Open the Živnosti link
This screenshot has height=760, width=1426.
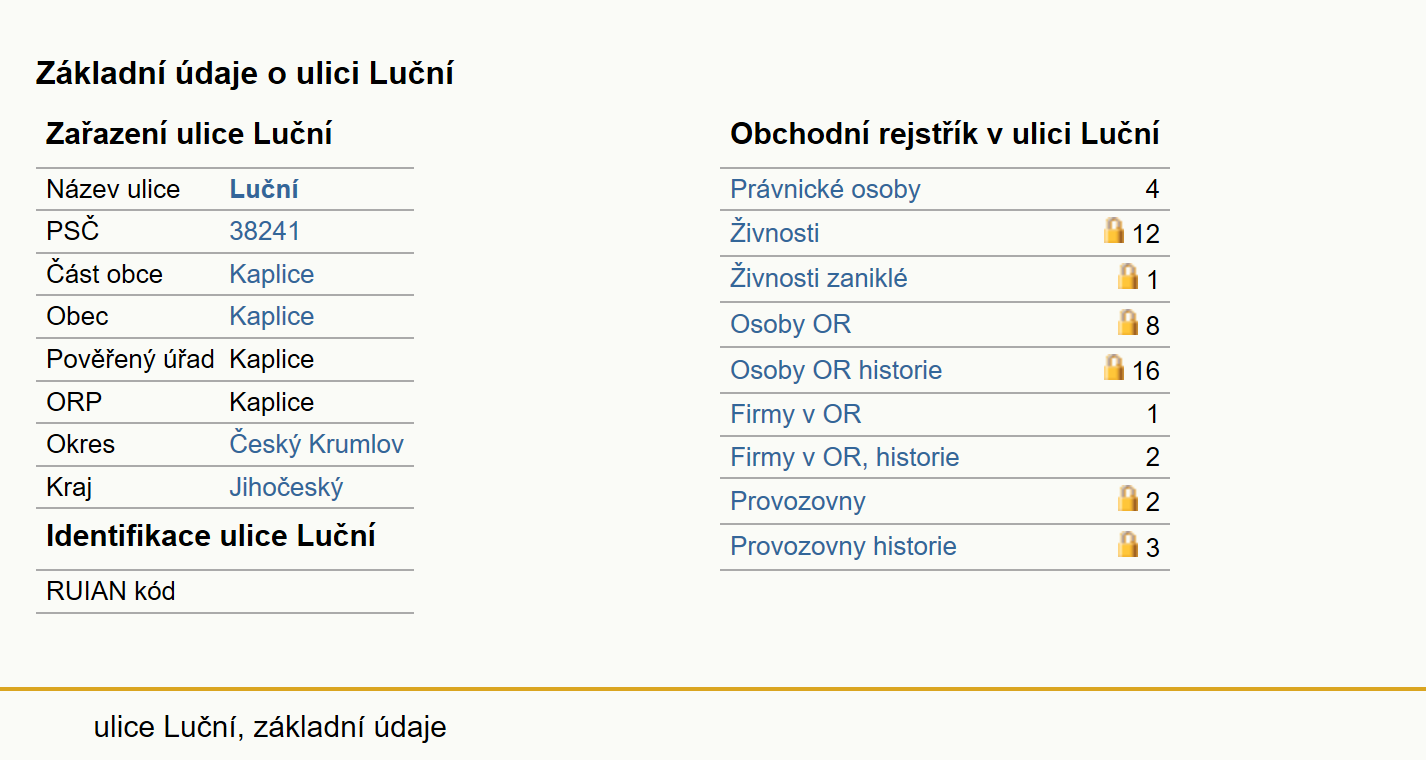pyautogui.click(x=775, y=233)
